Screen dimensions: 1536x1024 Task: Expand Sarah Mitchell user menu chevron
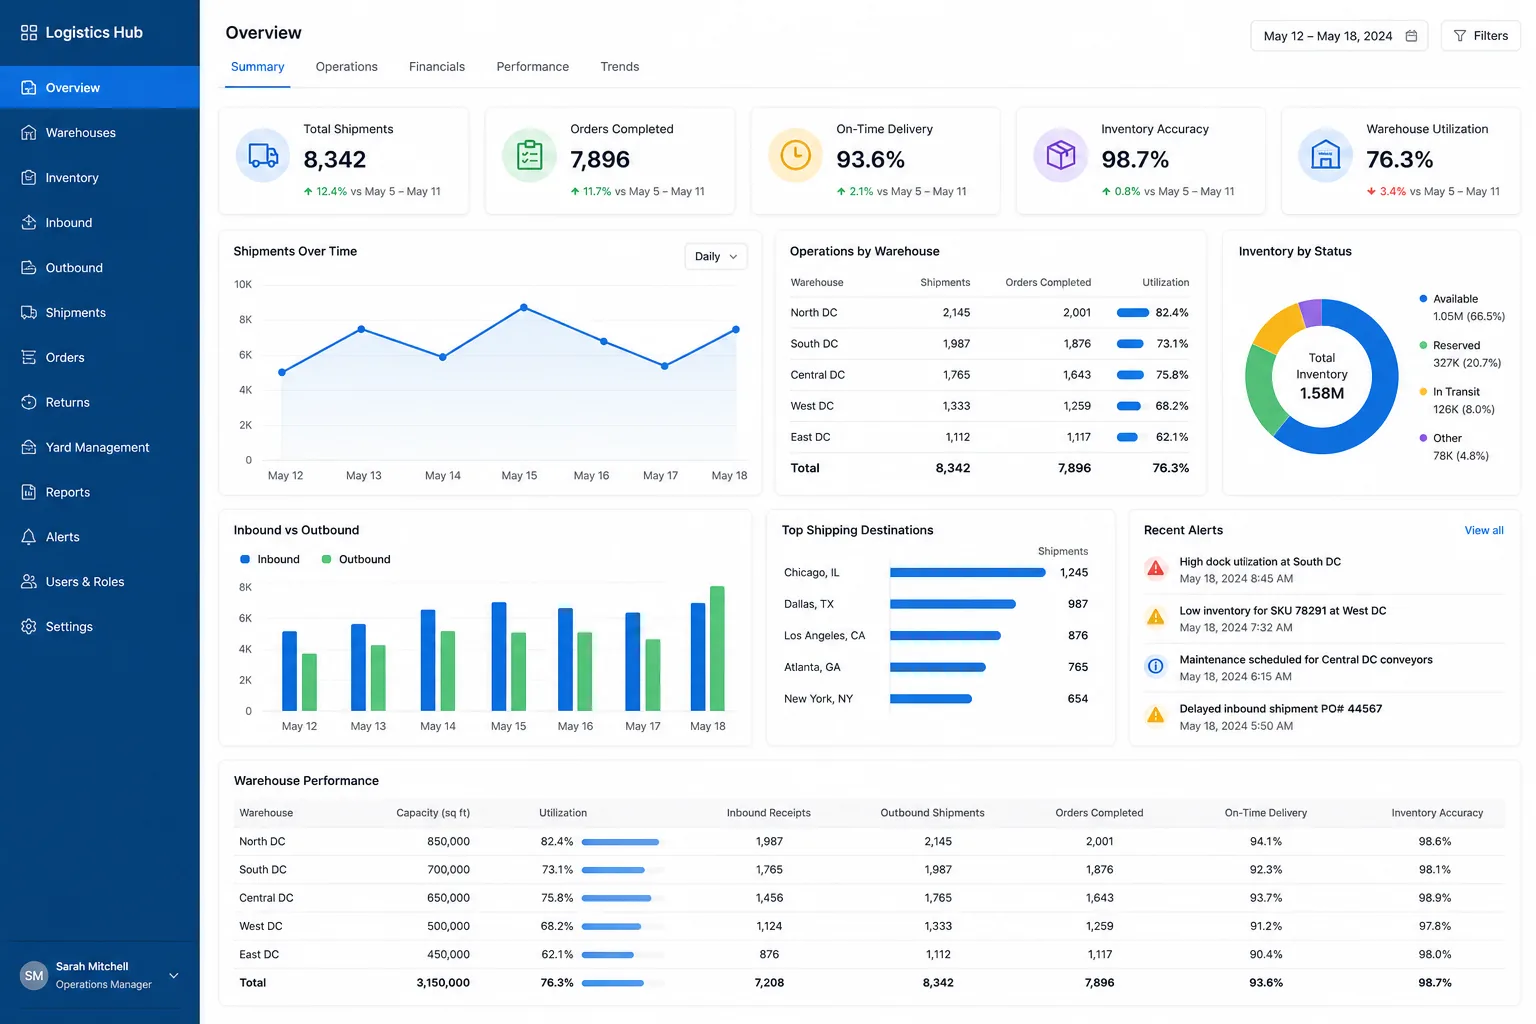174,976
